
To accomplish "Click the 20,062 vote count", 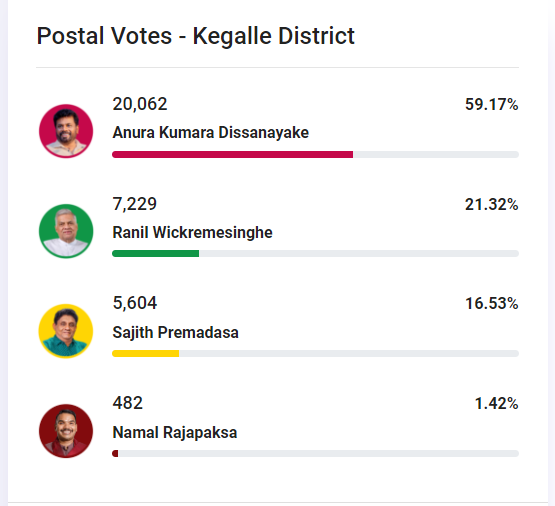I will coord(140,104).
